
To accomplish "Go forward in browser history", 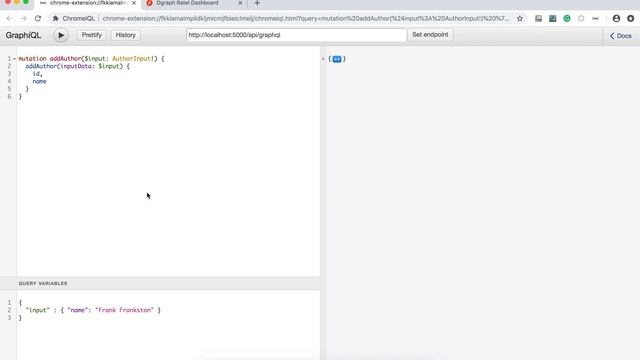I will coord(23,18).
